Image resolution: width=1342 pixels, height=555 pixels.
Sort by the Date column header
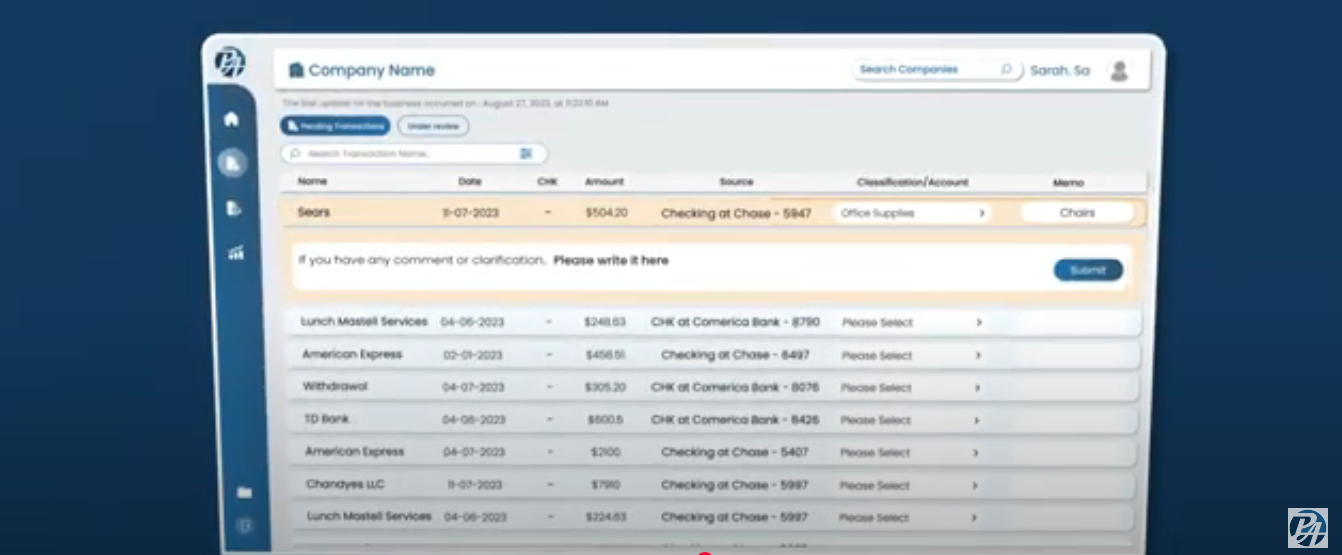(470, 182)
